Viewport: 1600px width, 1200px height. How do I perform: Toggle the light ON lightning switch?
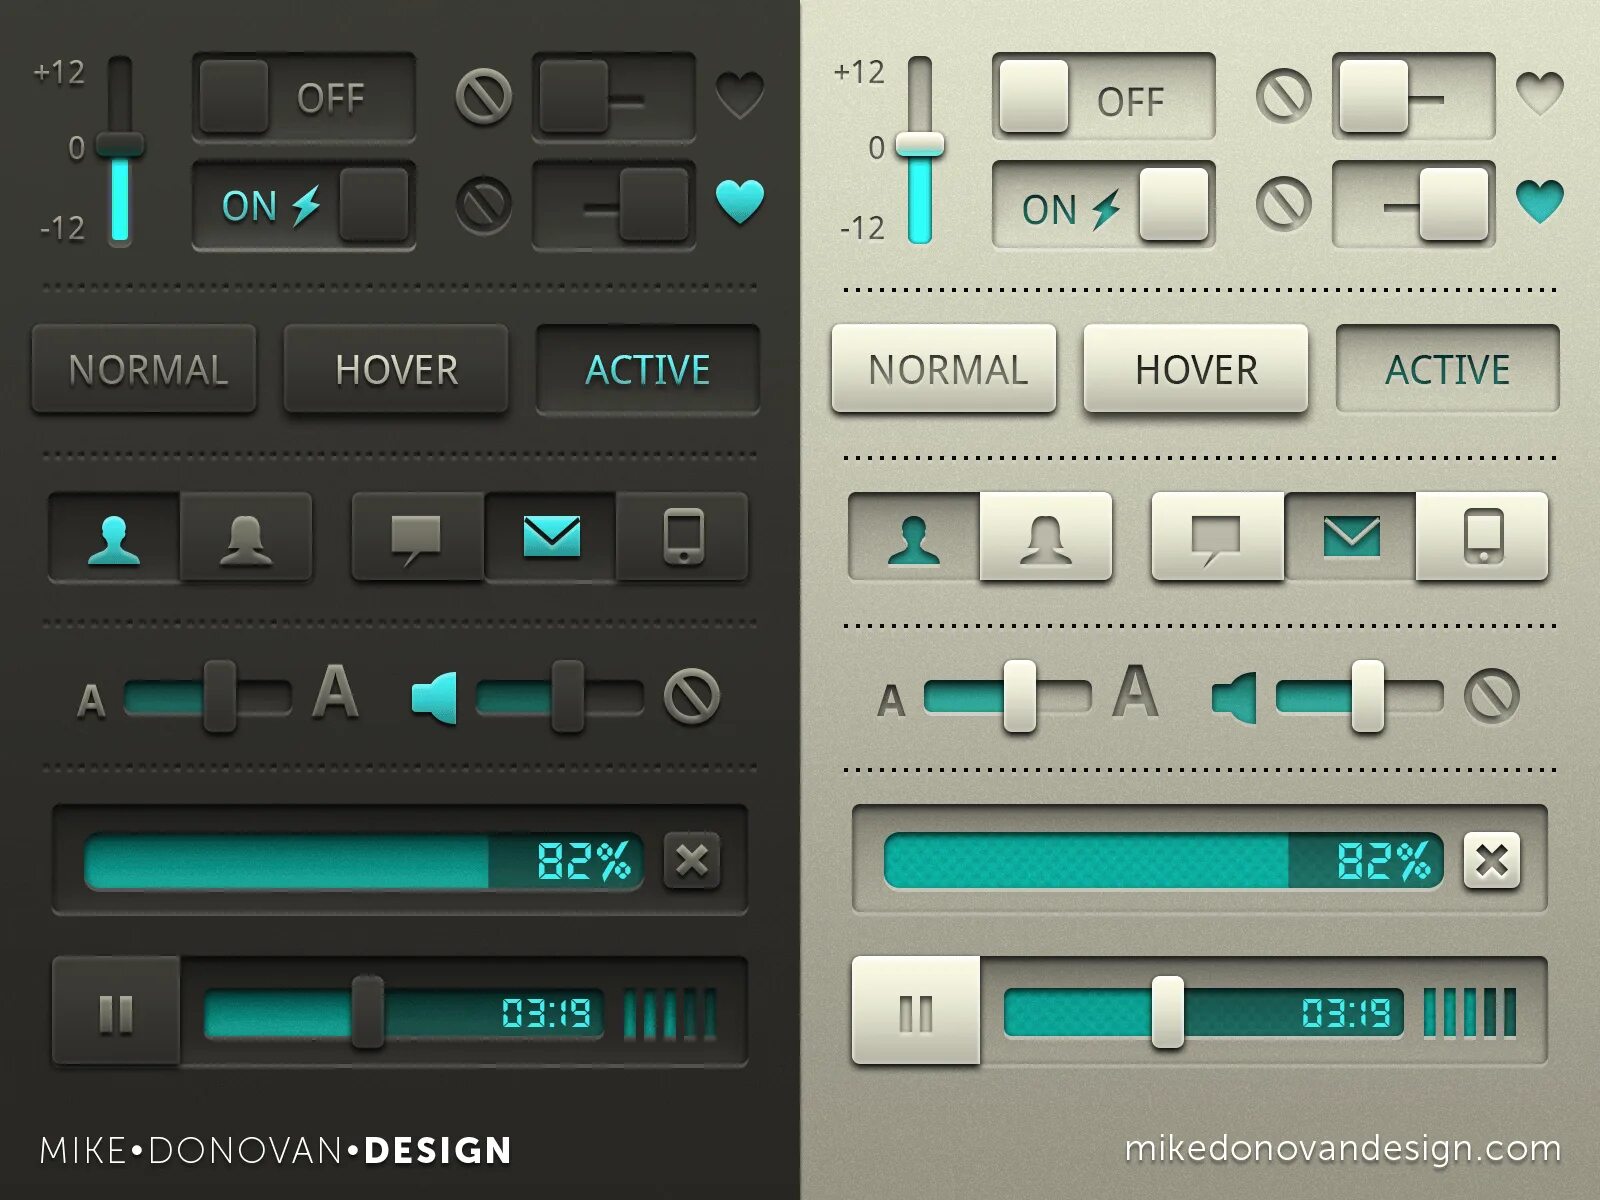1104,204
